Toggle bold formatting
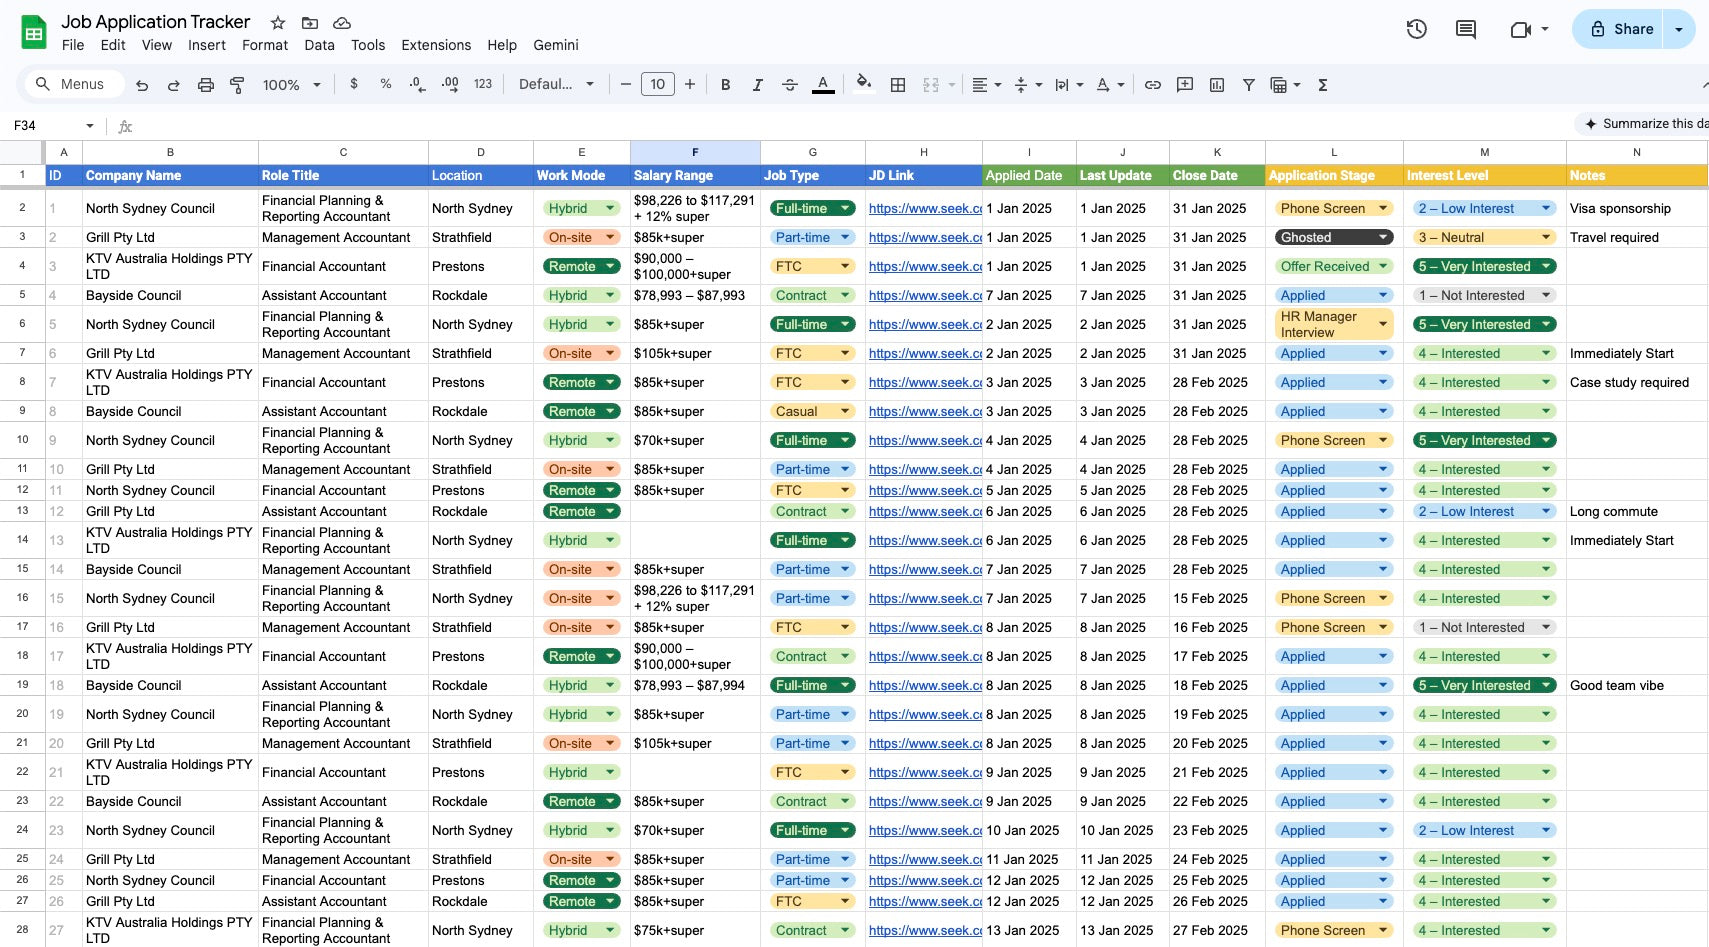 (725, 85)
